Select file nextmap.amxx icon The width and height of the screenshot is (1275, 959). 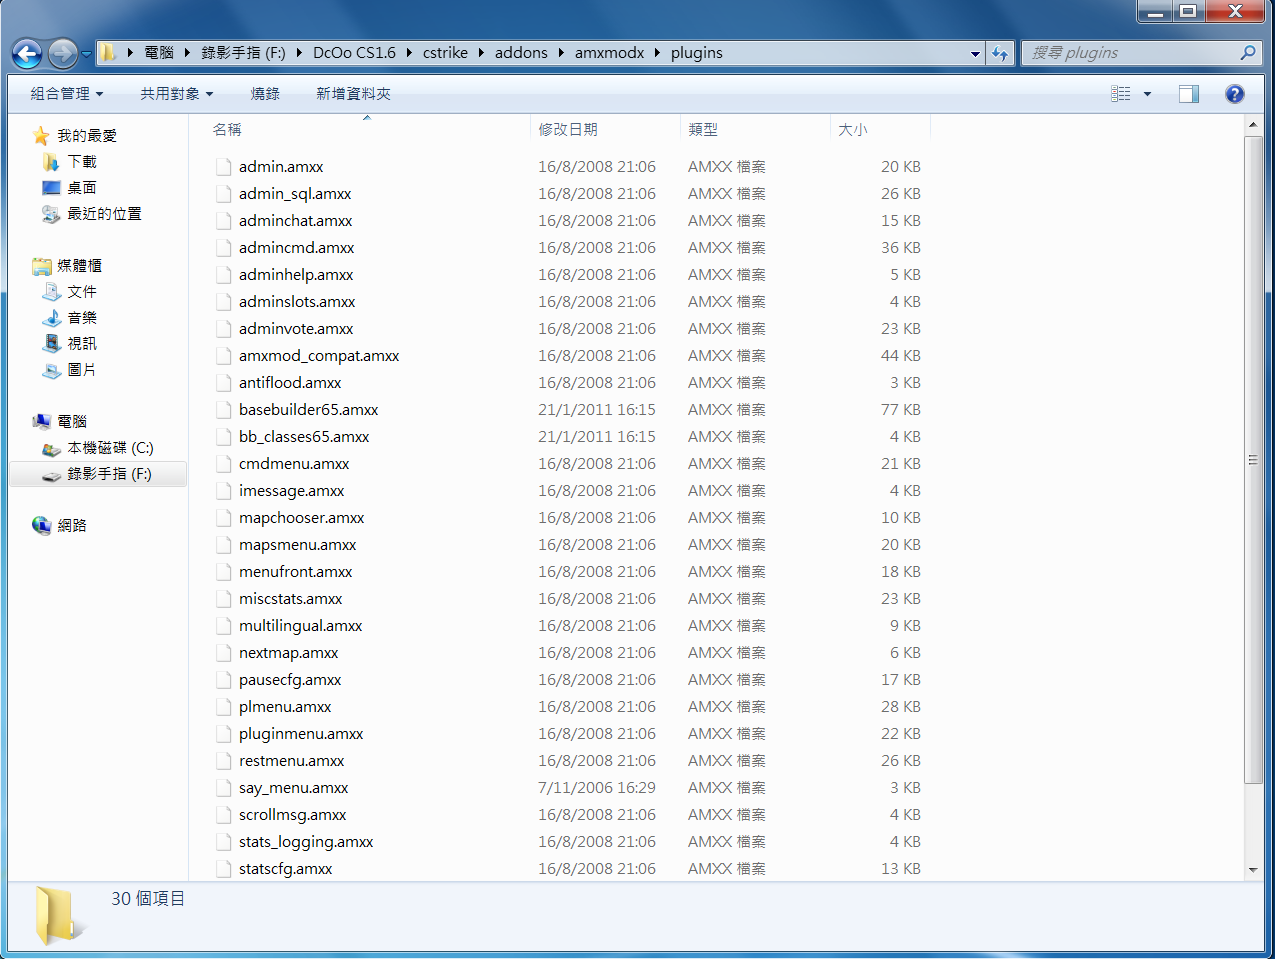224,653
